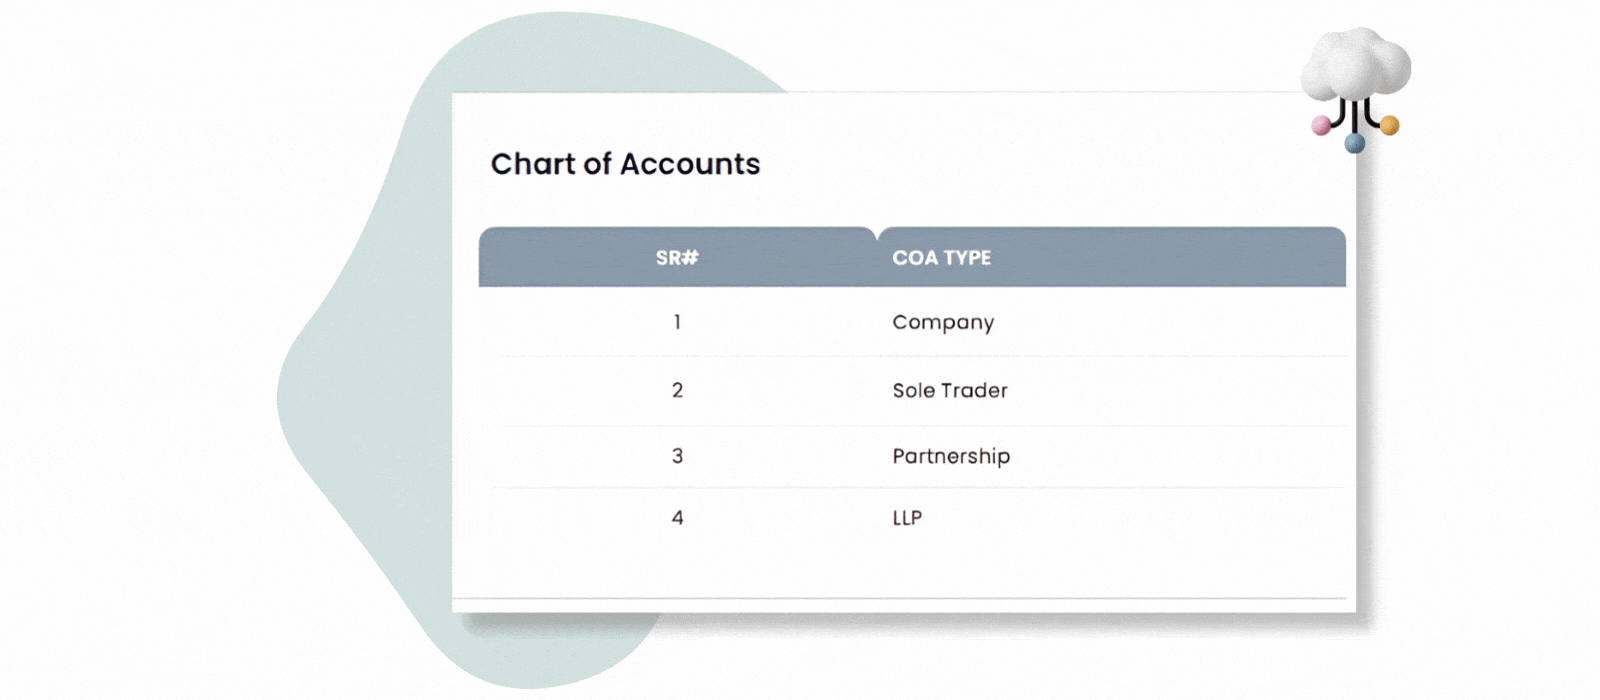Click serial number 2 cell

point(677,391)
